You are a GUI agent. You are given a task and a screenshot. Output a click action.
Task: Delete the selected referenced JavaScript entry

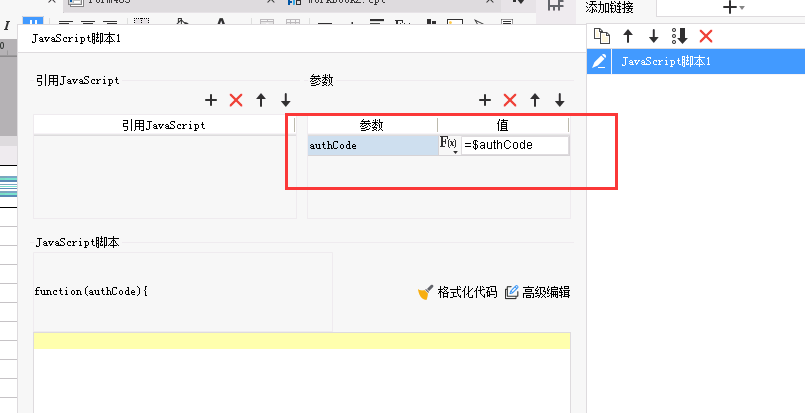(236, 100)
